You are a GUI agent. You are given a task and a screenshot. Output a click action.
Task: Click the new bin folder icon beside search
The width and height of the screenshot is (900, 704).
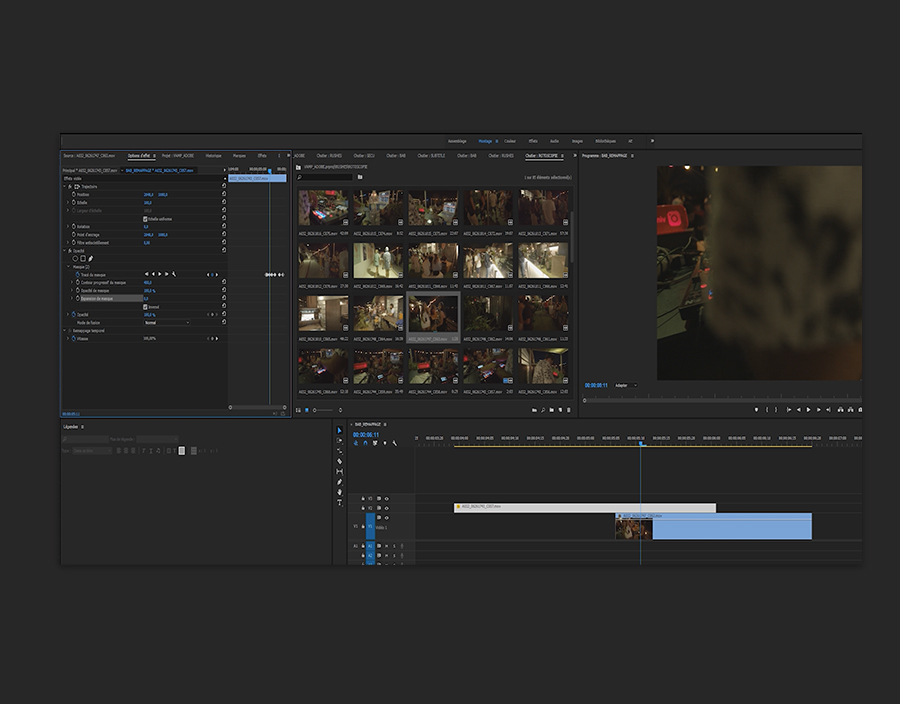tap(359, 177)
